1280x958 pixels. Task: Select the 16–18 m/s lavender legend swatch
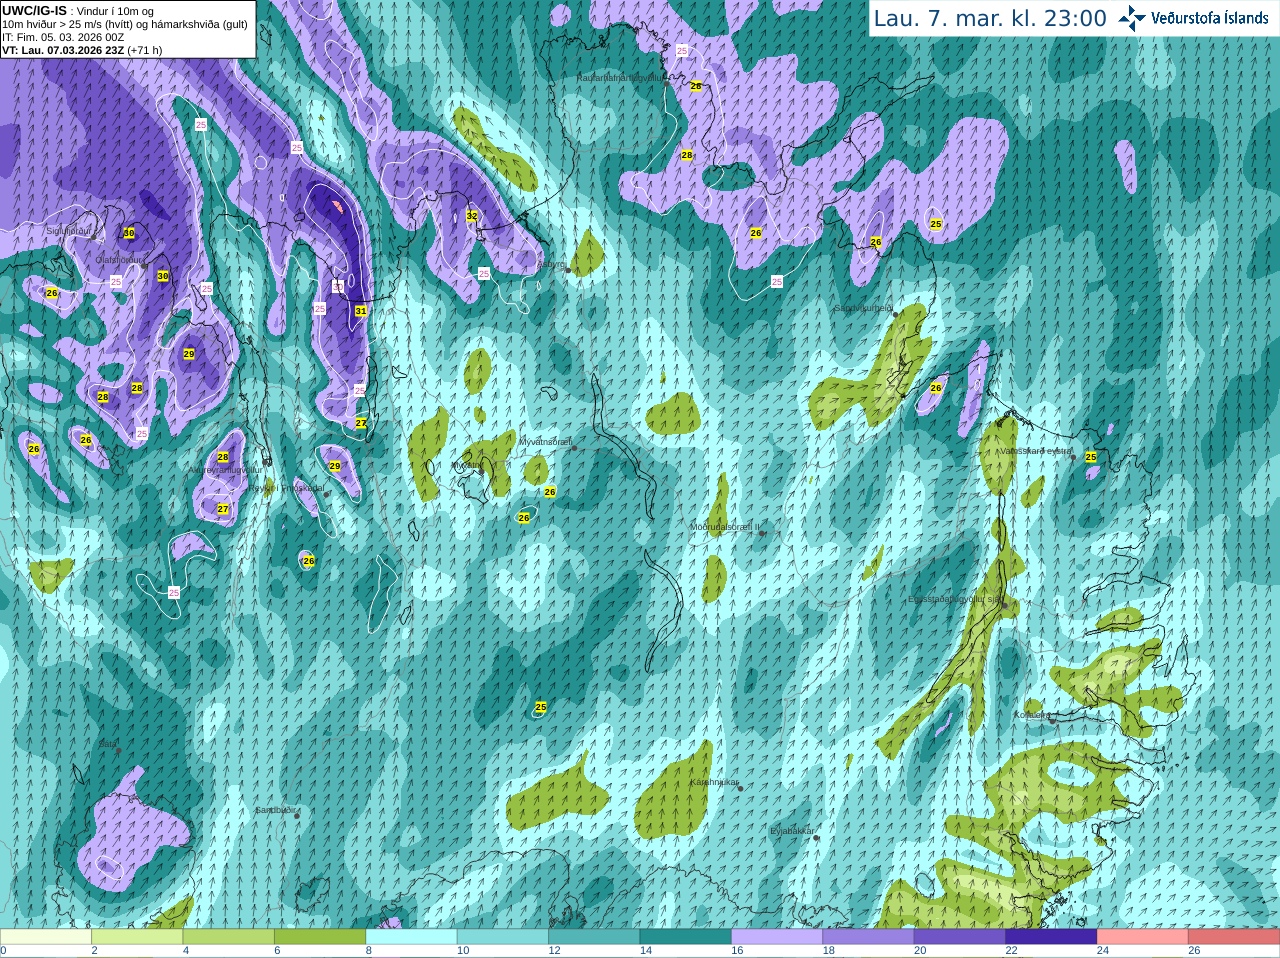click(777, 937)
